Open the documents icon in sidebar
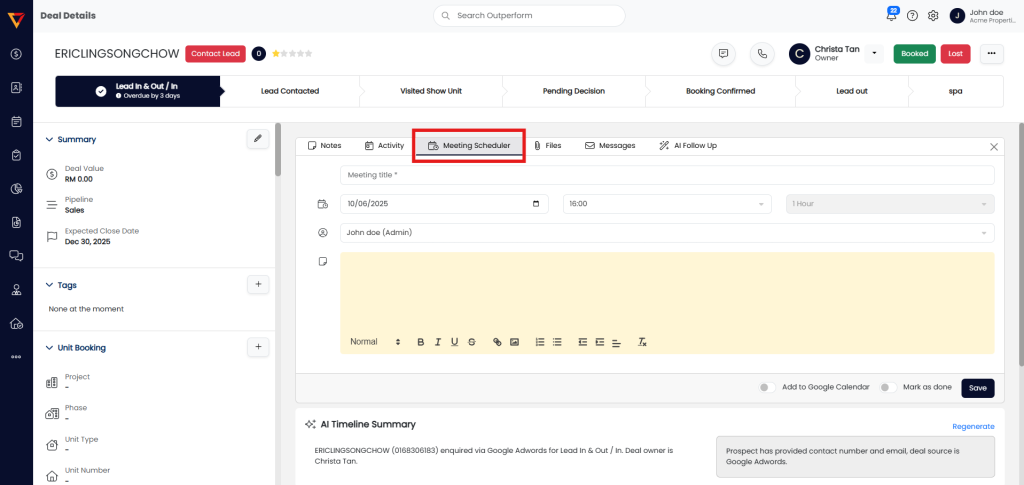 pos(16,223)
